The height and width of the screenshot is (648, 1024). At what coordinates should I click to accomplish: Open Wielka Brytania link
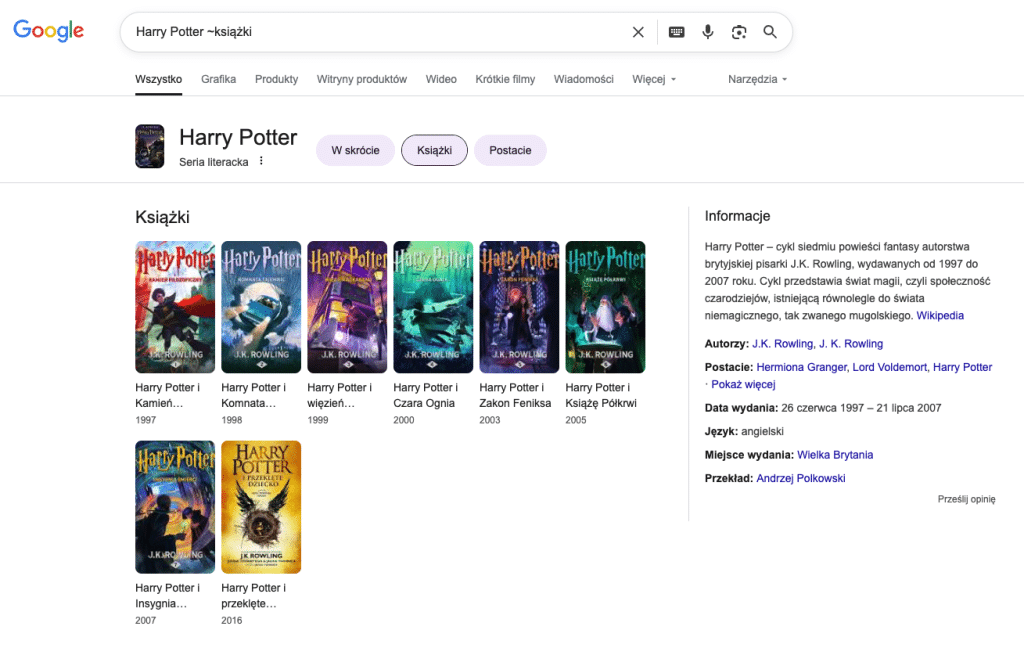835,455
